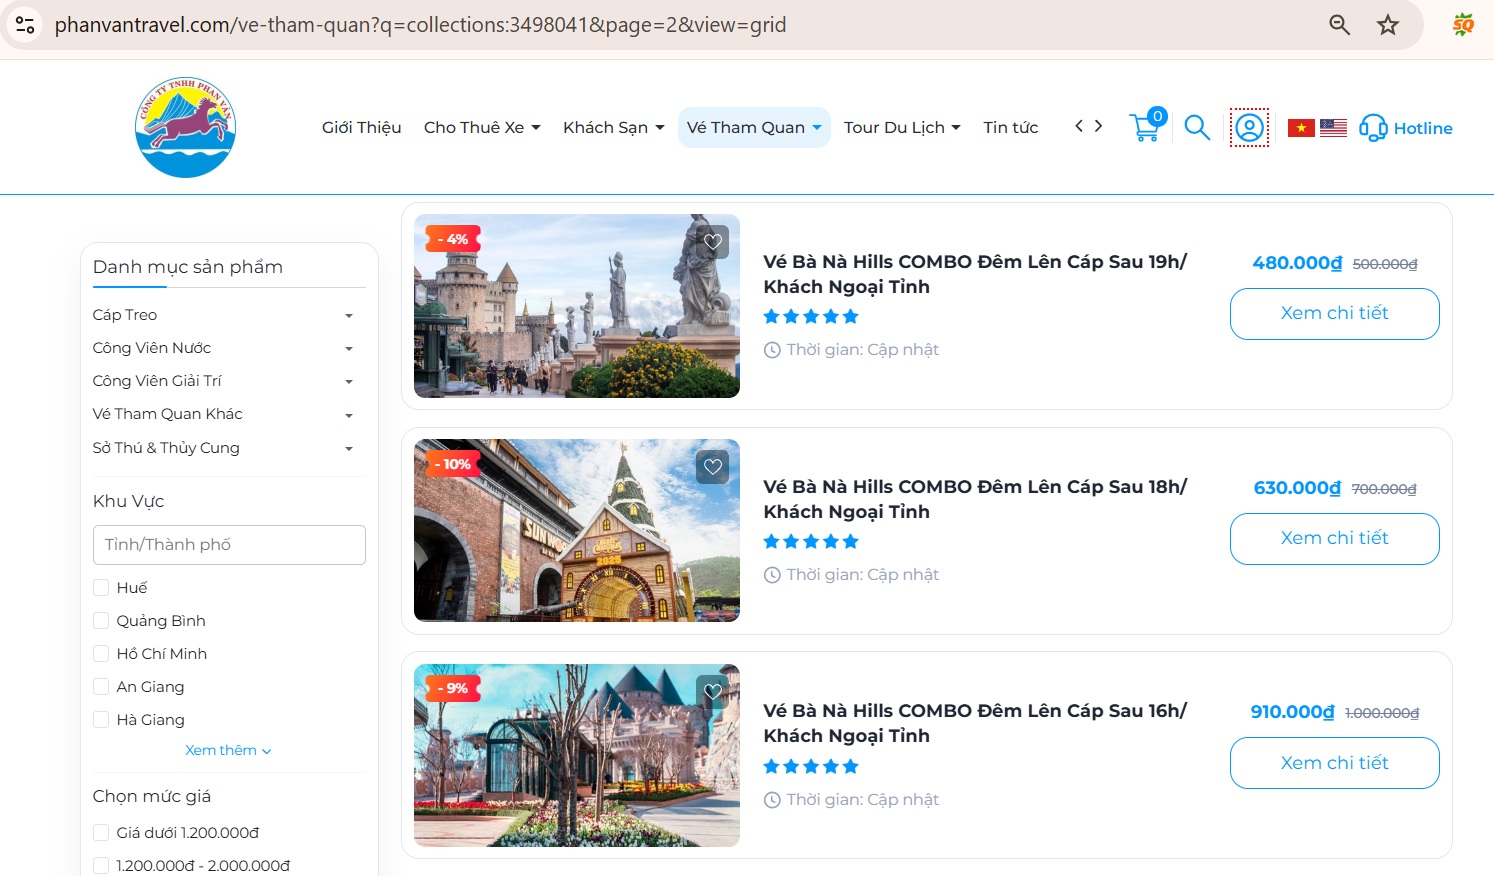
Task: Click the Phan Van company logo
Action: (x=185, y=128)
